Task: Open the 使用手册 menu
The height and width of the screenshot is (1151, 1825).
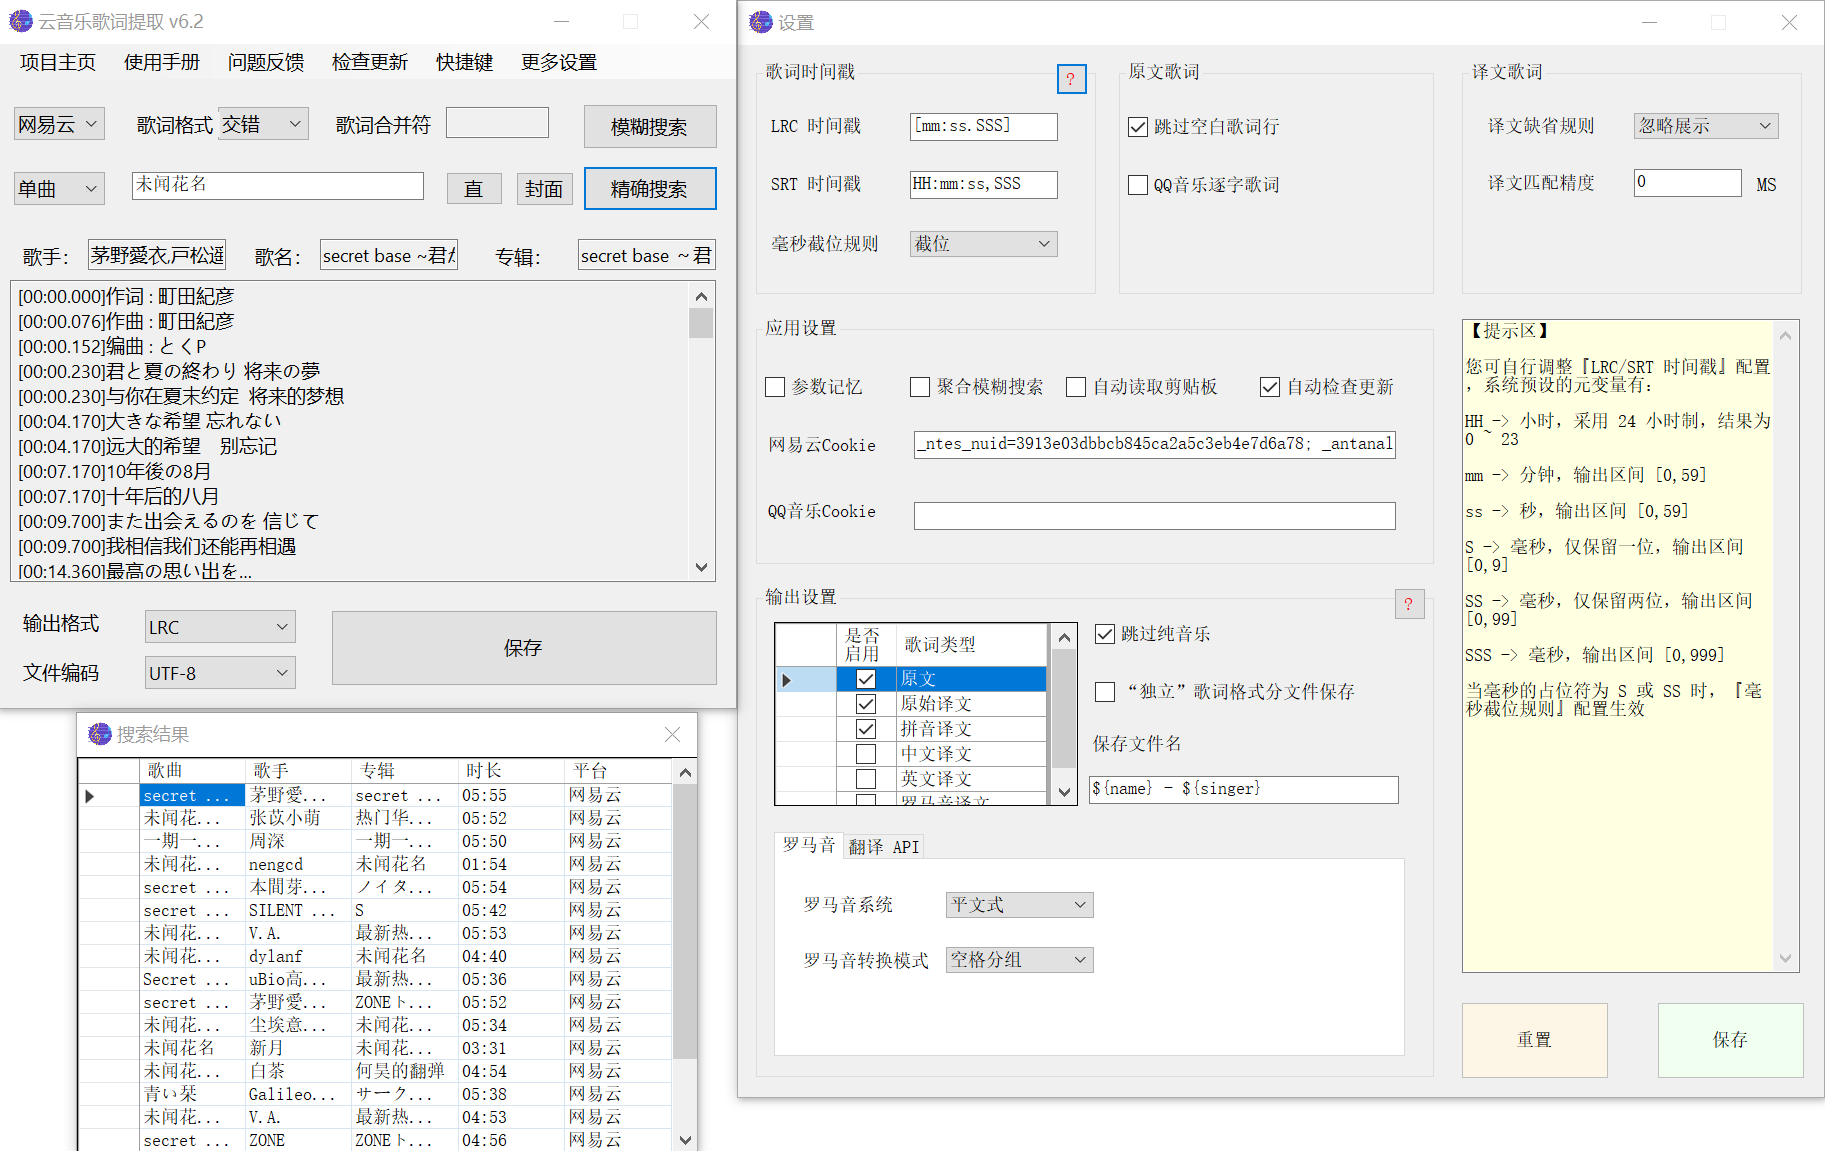Action: tap(162, 62)
